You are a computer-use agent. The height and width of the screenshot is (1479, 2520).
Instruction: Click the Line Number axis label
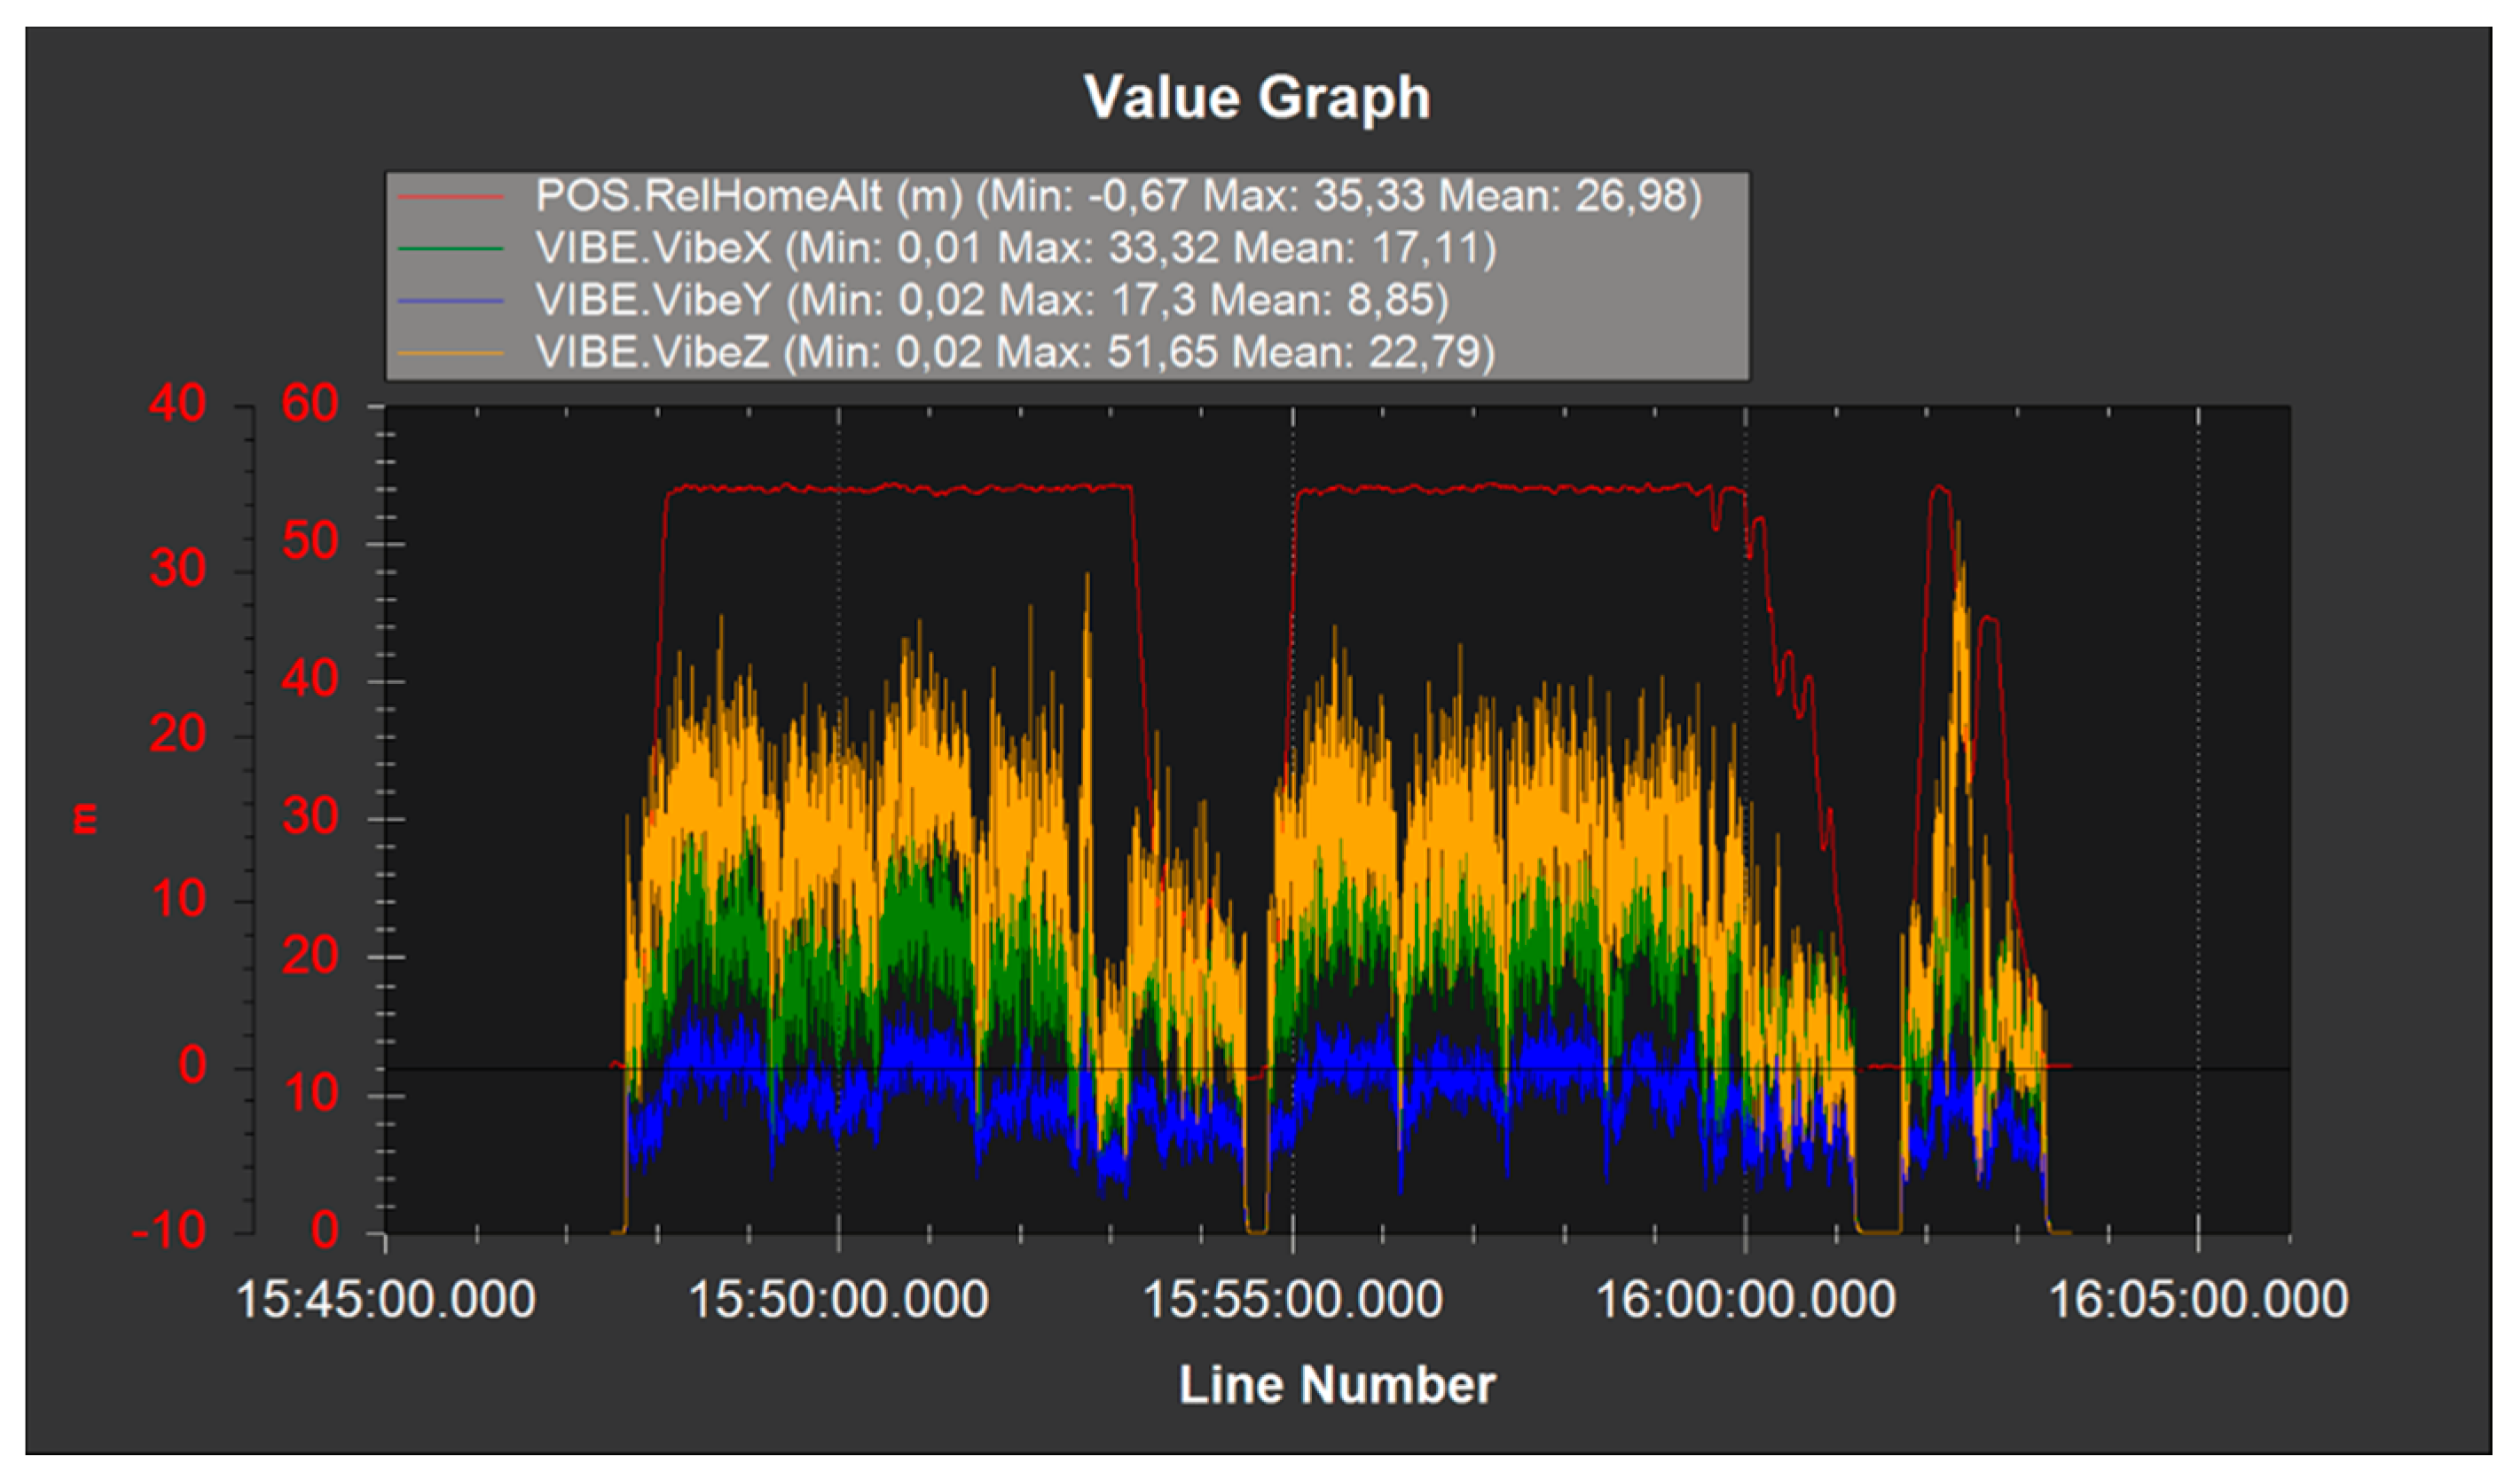click(1337, 1386)
